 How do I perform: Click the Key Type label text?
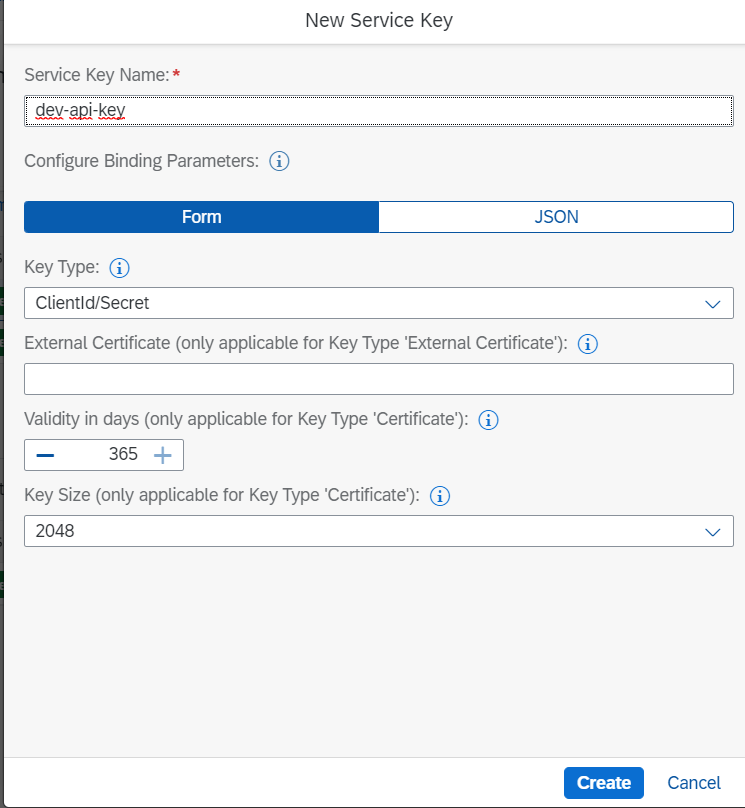pyautogui.click(x=61, y=268)
